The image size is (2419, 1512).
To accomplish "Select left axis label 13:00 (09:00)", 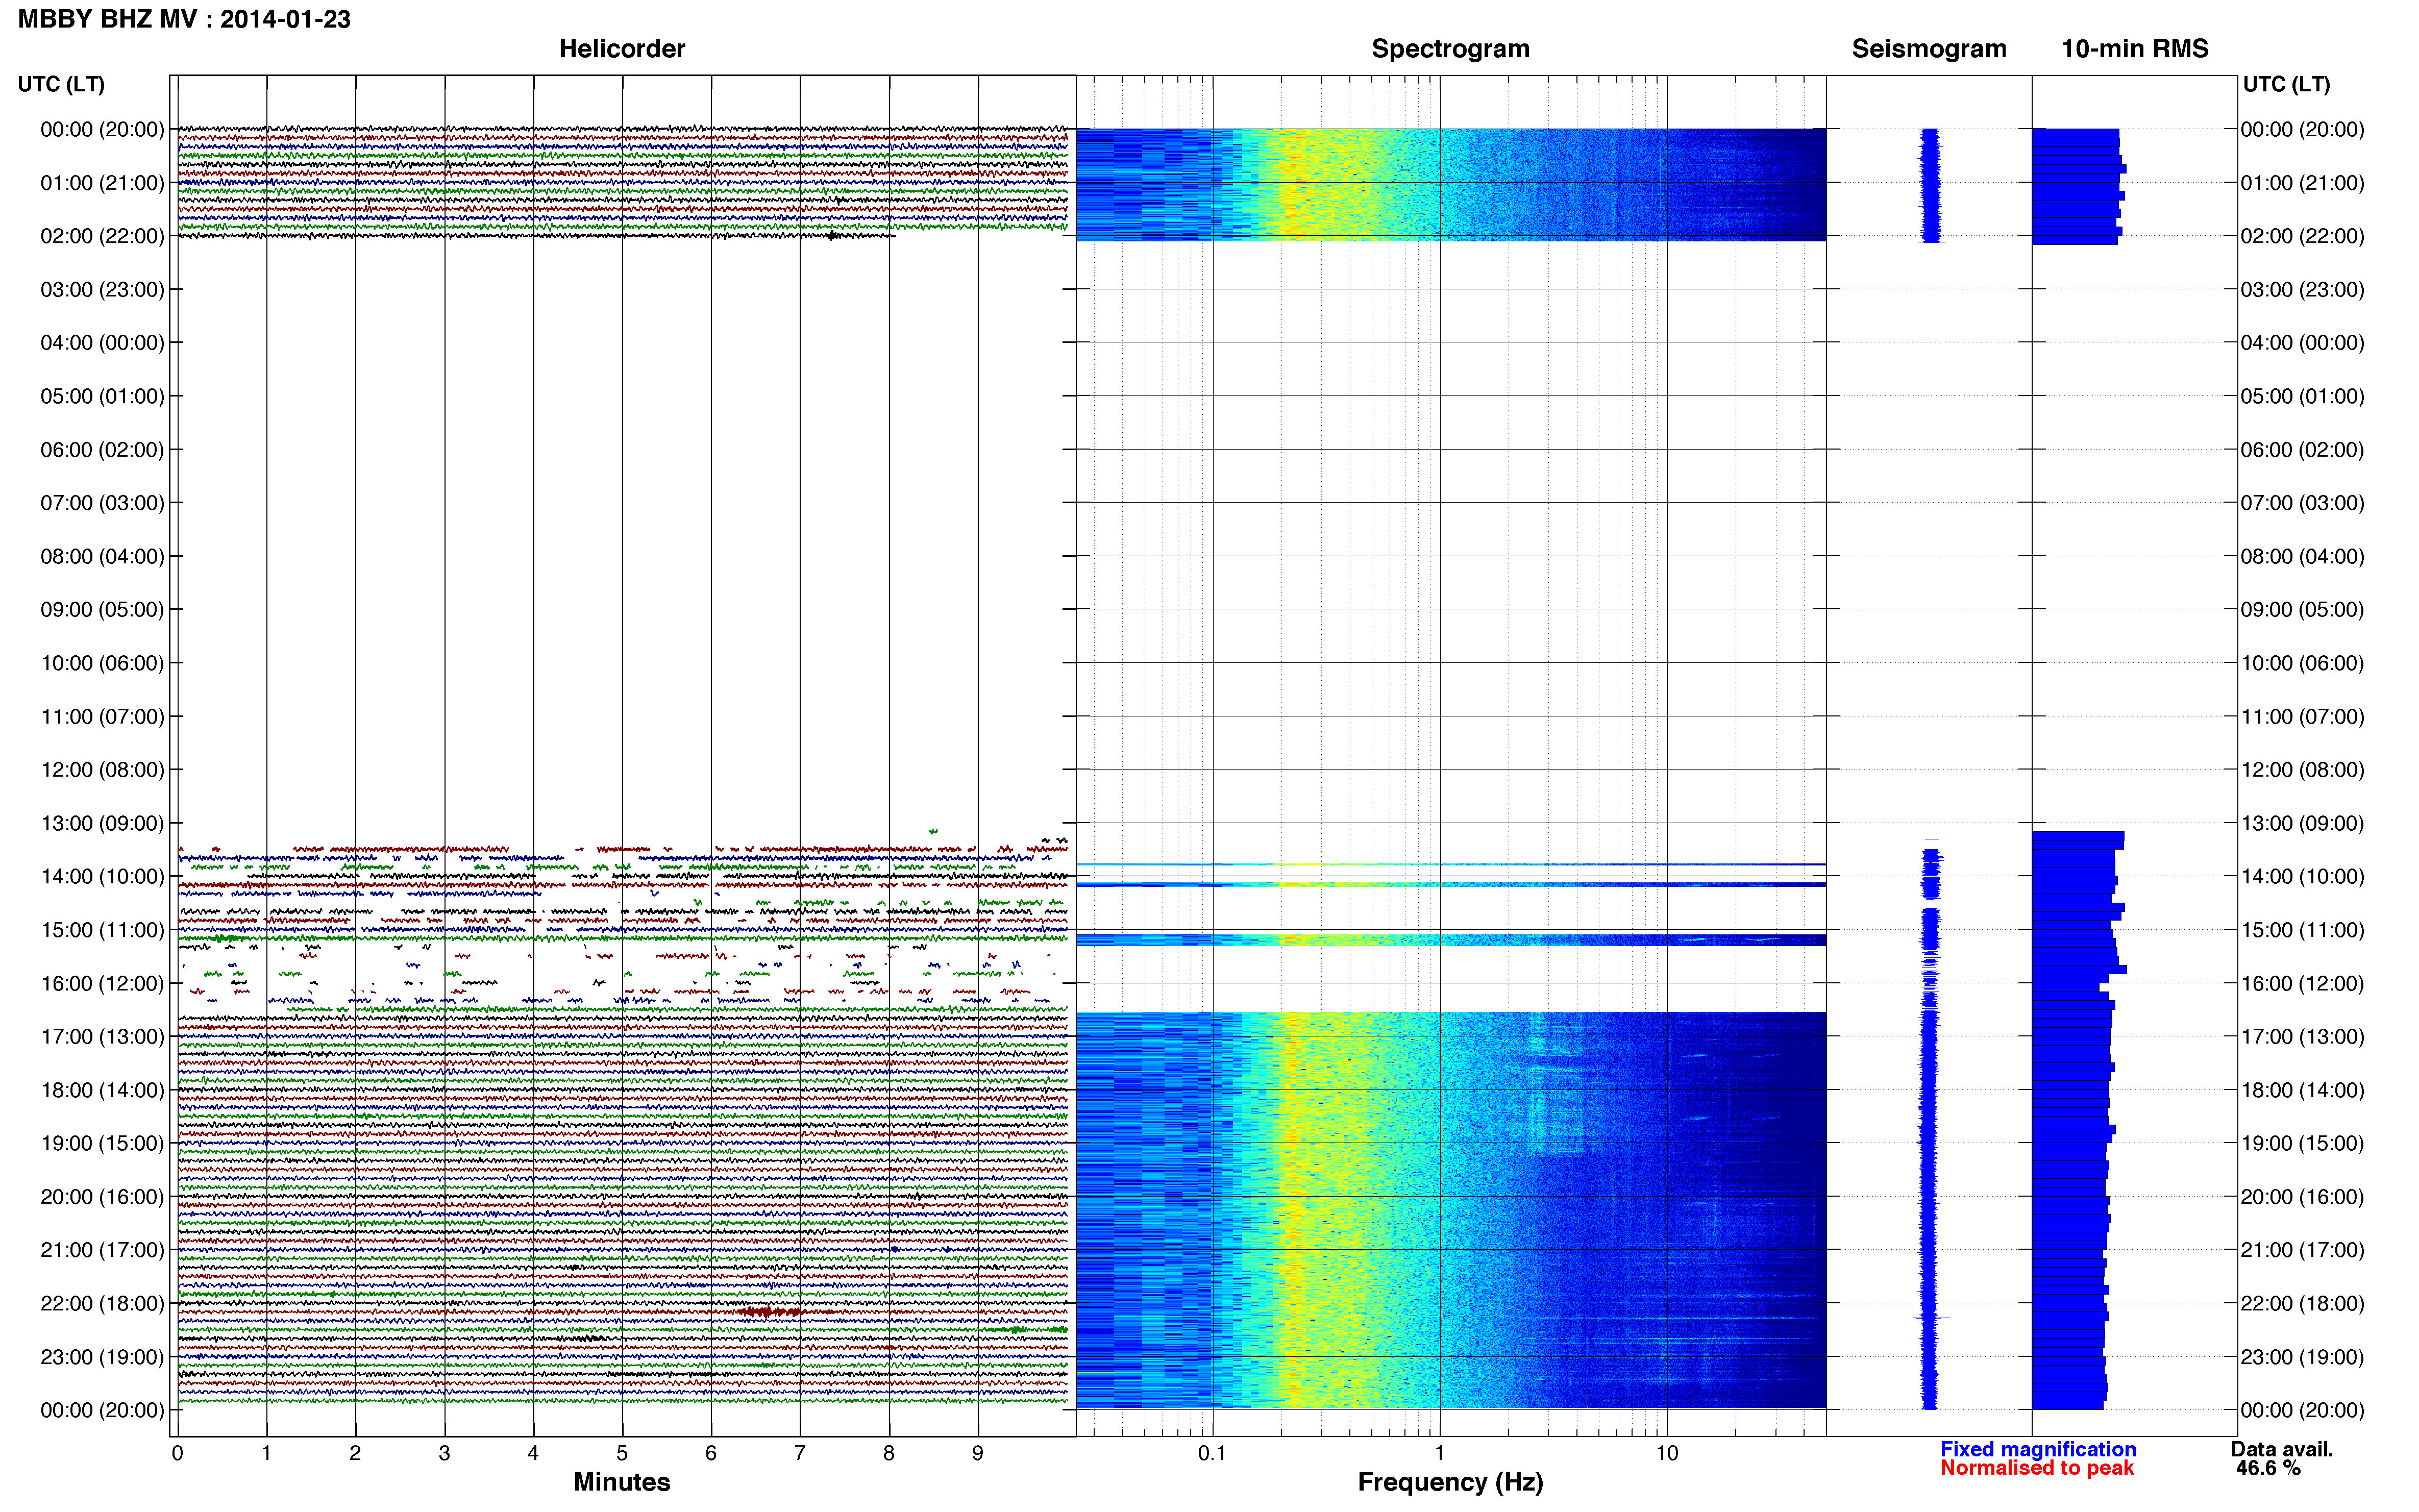I will 102,823.
